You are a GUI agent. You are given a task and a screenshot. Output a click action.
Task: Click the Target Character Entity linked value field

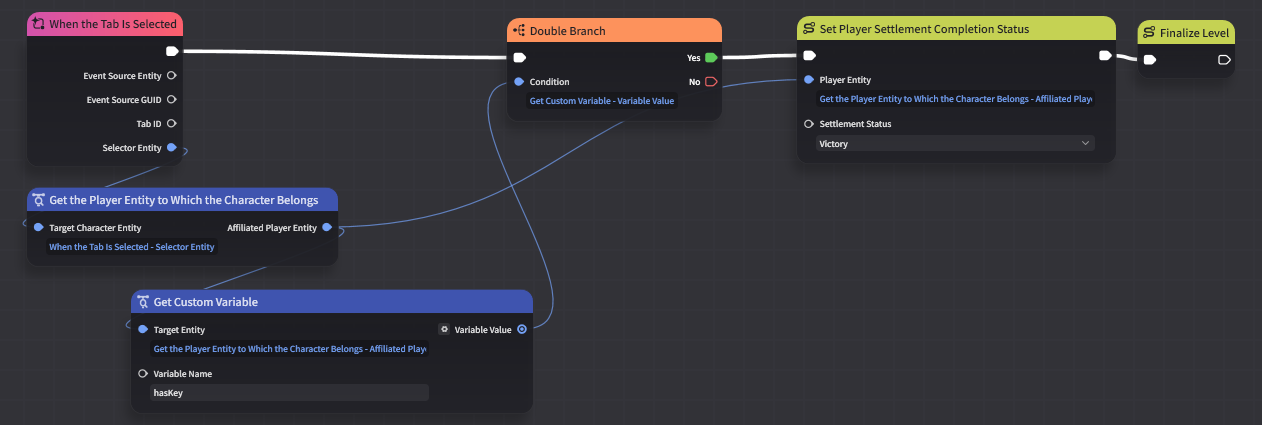click(x=131, y=246)
